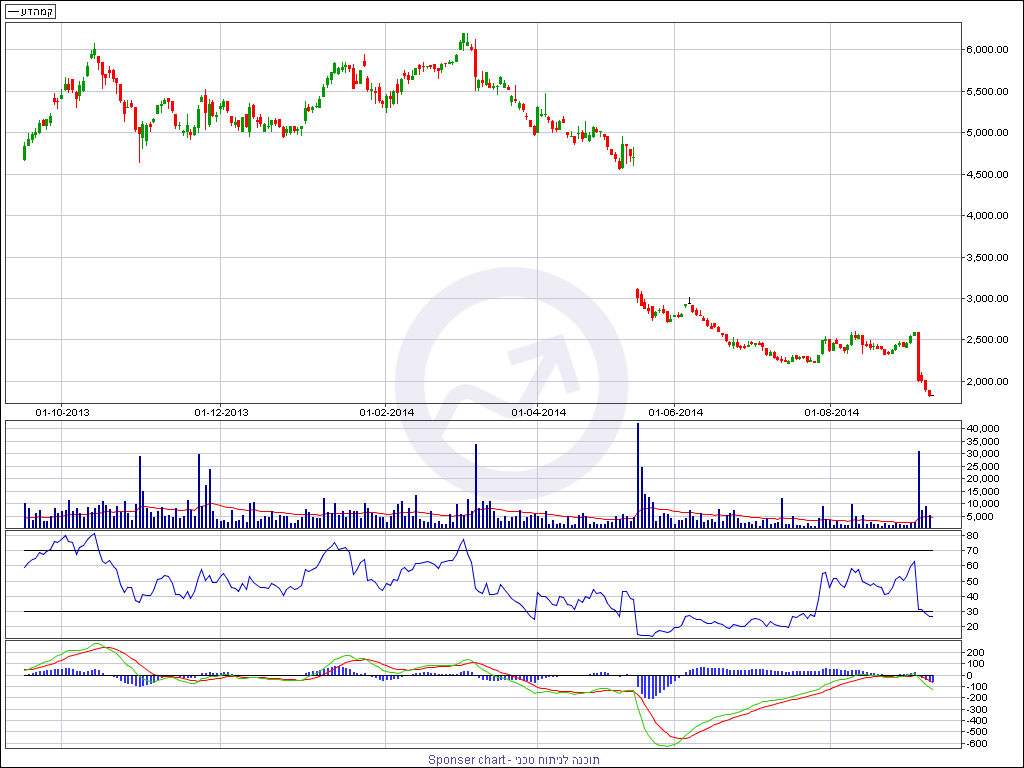Image resolution: width=1024 pixels, height=768 pixels.
Task: Select the 35,000 volume axis label
Action: (x=983, y=441)
